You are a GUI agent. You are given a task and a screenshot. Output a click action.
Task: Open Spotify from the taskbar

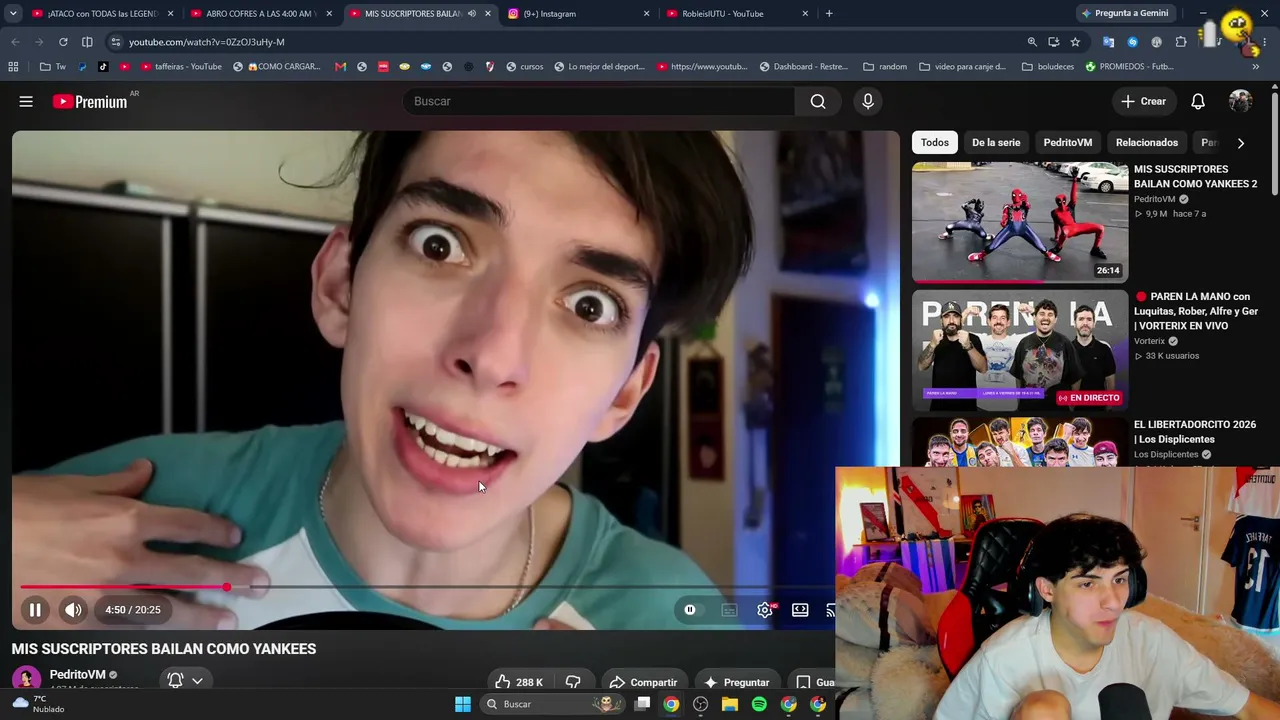pos(759,704)
